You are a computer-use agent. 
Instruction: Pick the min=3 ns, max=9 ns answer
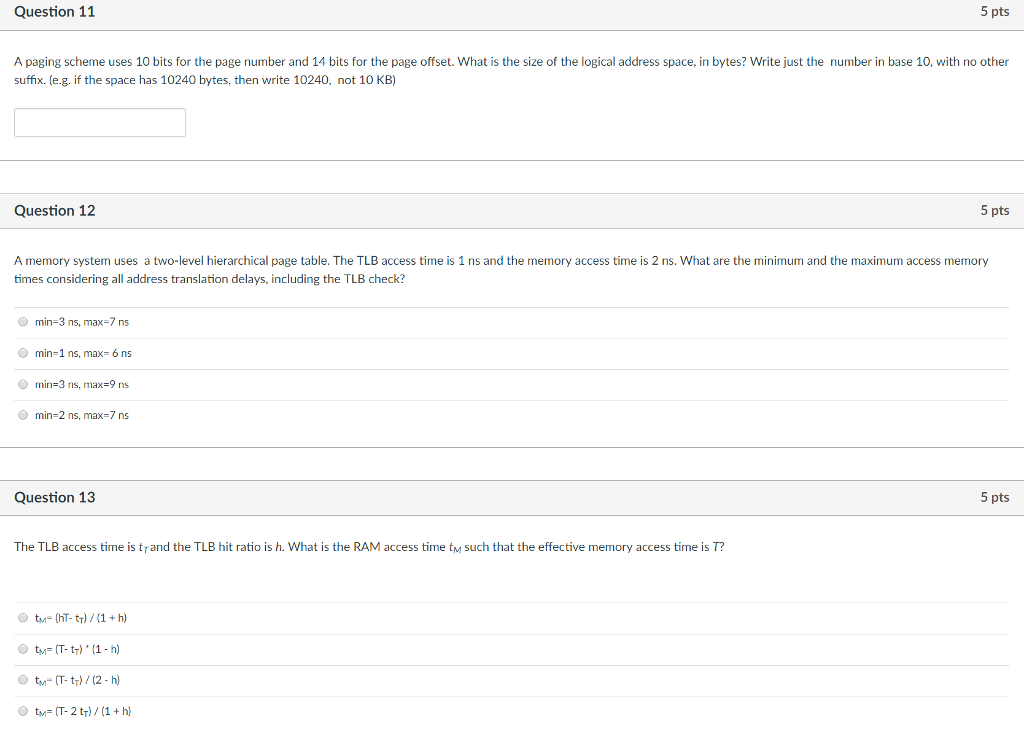point(23,384)
